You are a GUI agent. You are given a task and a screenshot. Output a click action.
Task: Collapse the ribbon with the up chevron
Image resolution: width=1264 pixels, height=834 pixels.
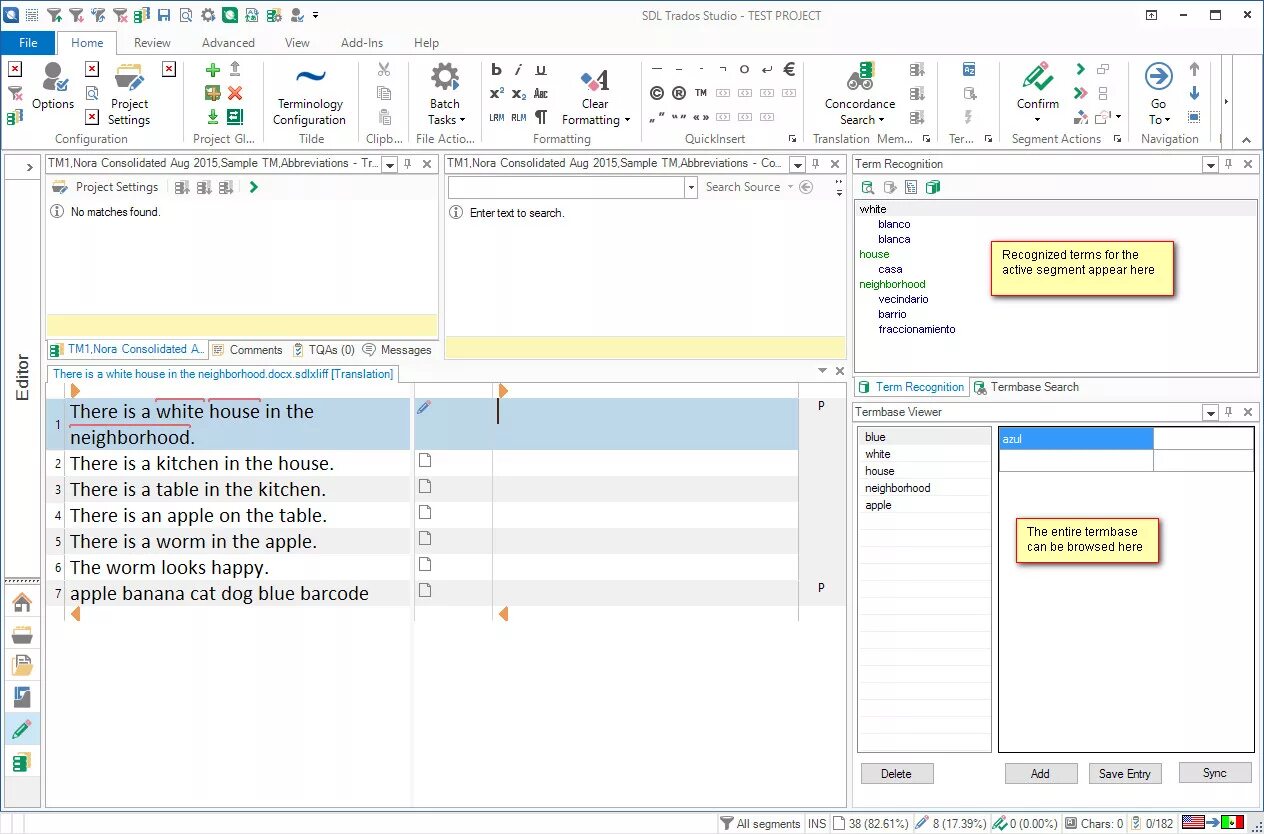pos(1245,140)
